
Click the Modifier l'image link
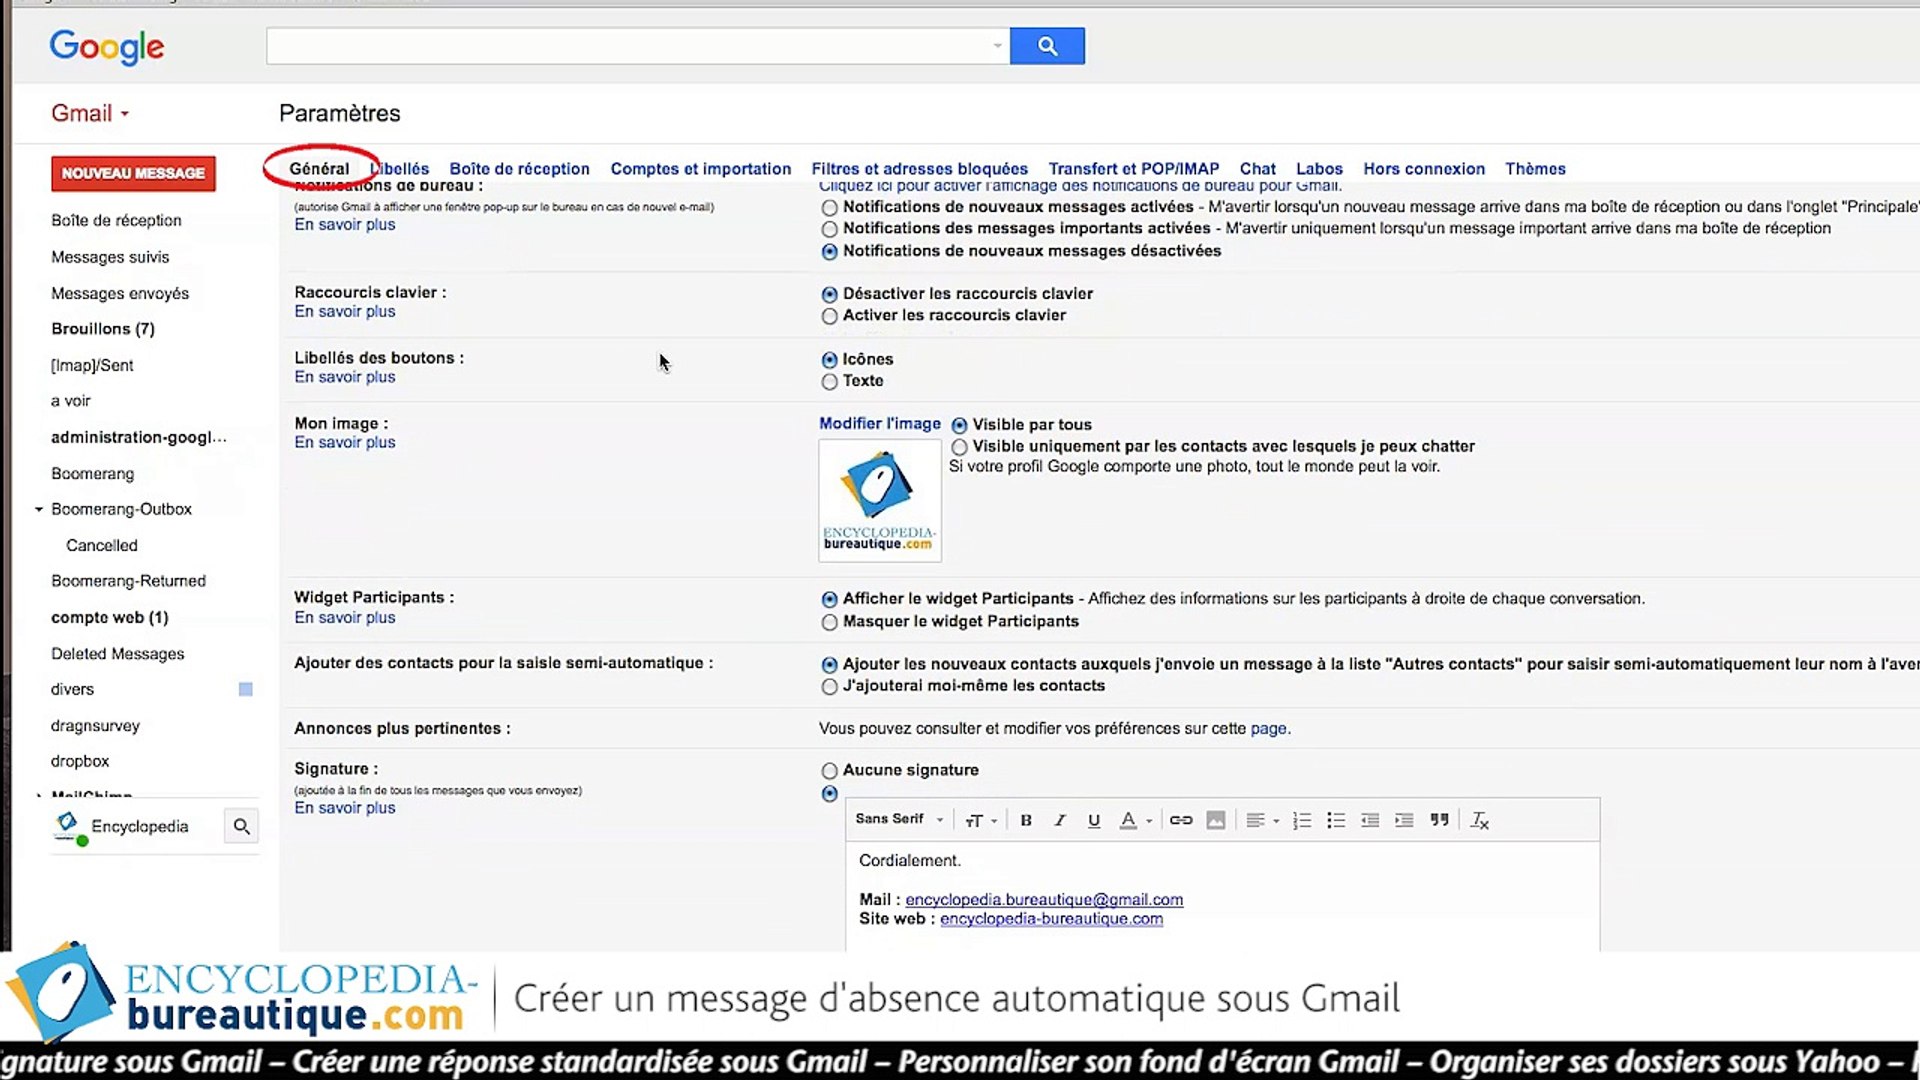point(879,424)
